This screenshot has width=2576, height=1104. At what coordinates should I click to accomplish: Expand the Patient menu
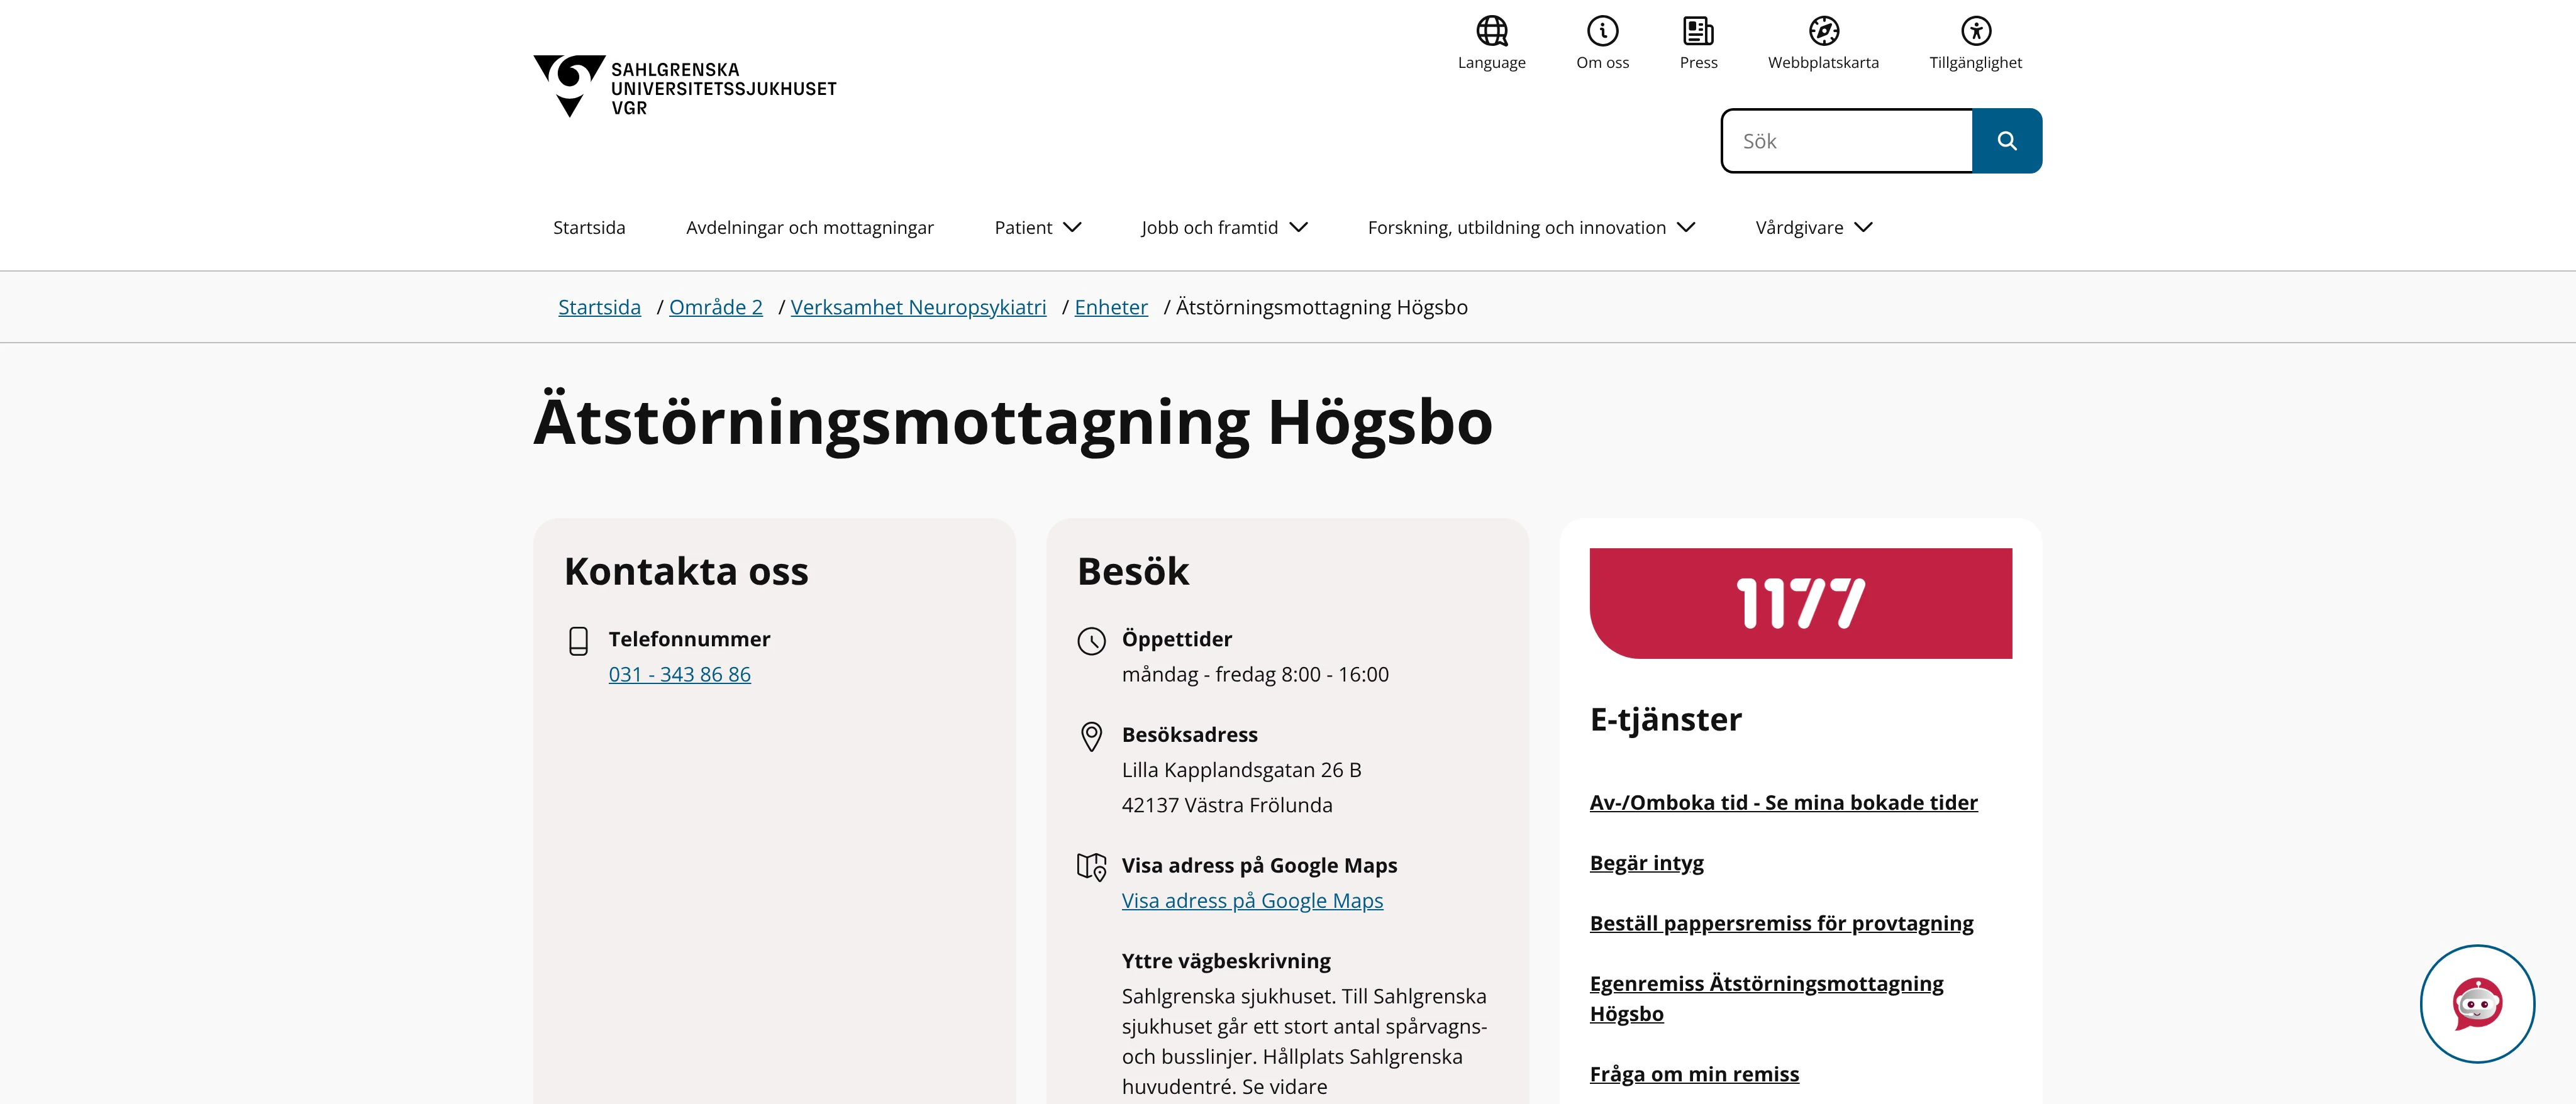tap(1037, 228)
